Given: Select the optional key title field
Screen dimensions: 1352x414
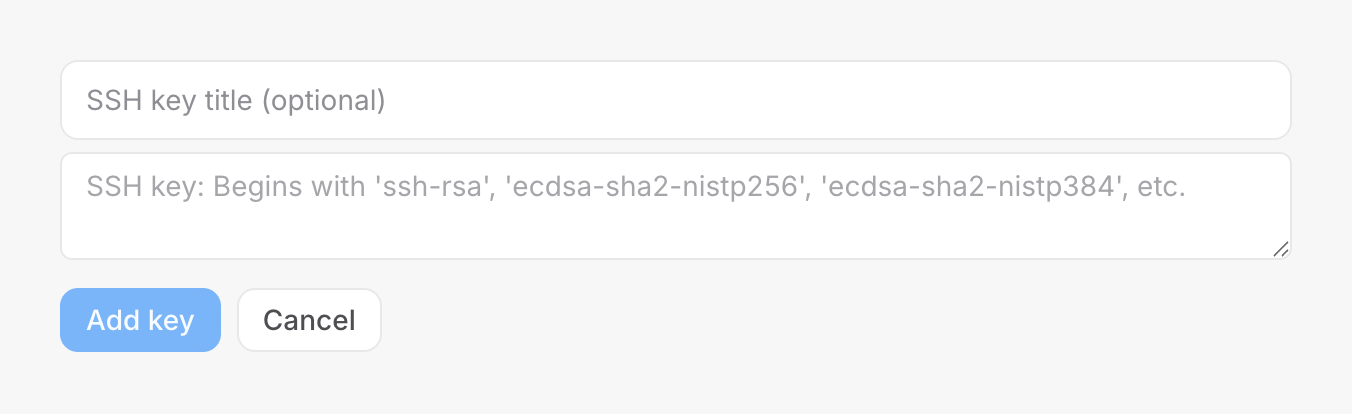Looking at the screenshot, I should (x=675, y=100).
